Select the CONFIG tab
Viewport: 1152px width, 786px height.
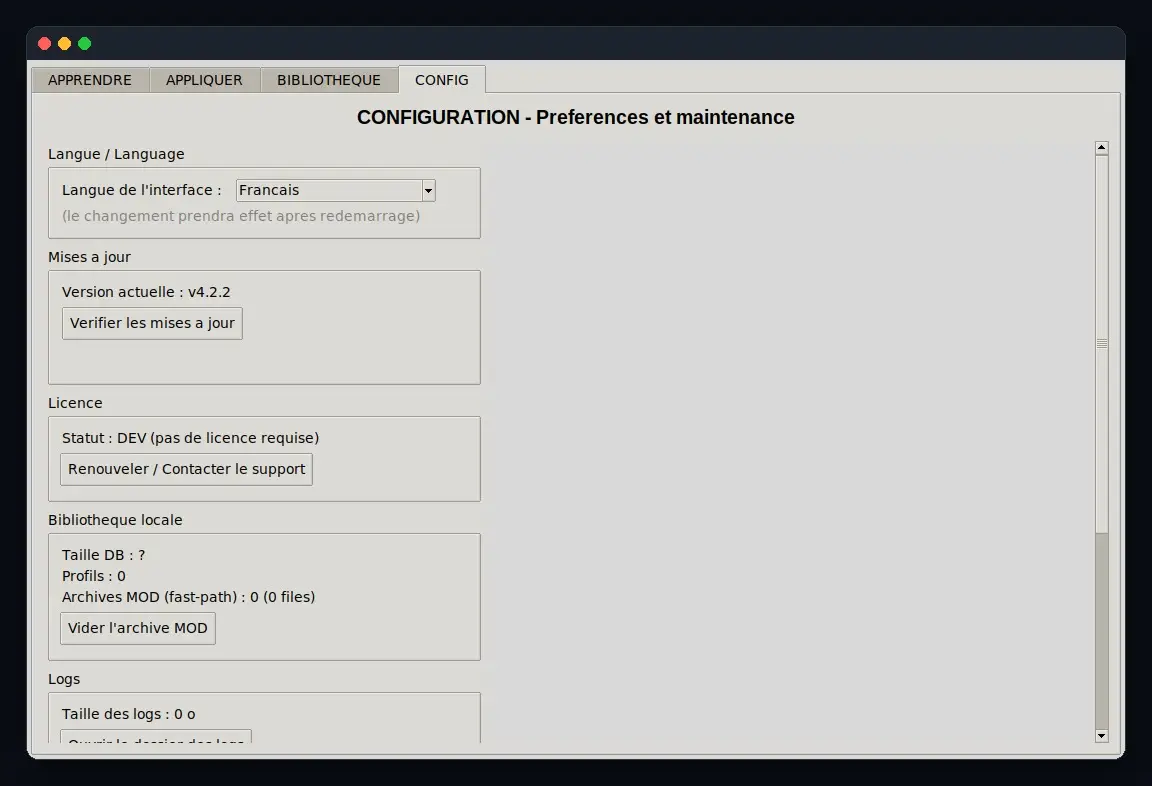click(x=442, y=79)
